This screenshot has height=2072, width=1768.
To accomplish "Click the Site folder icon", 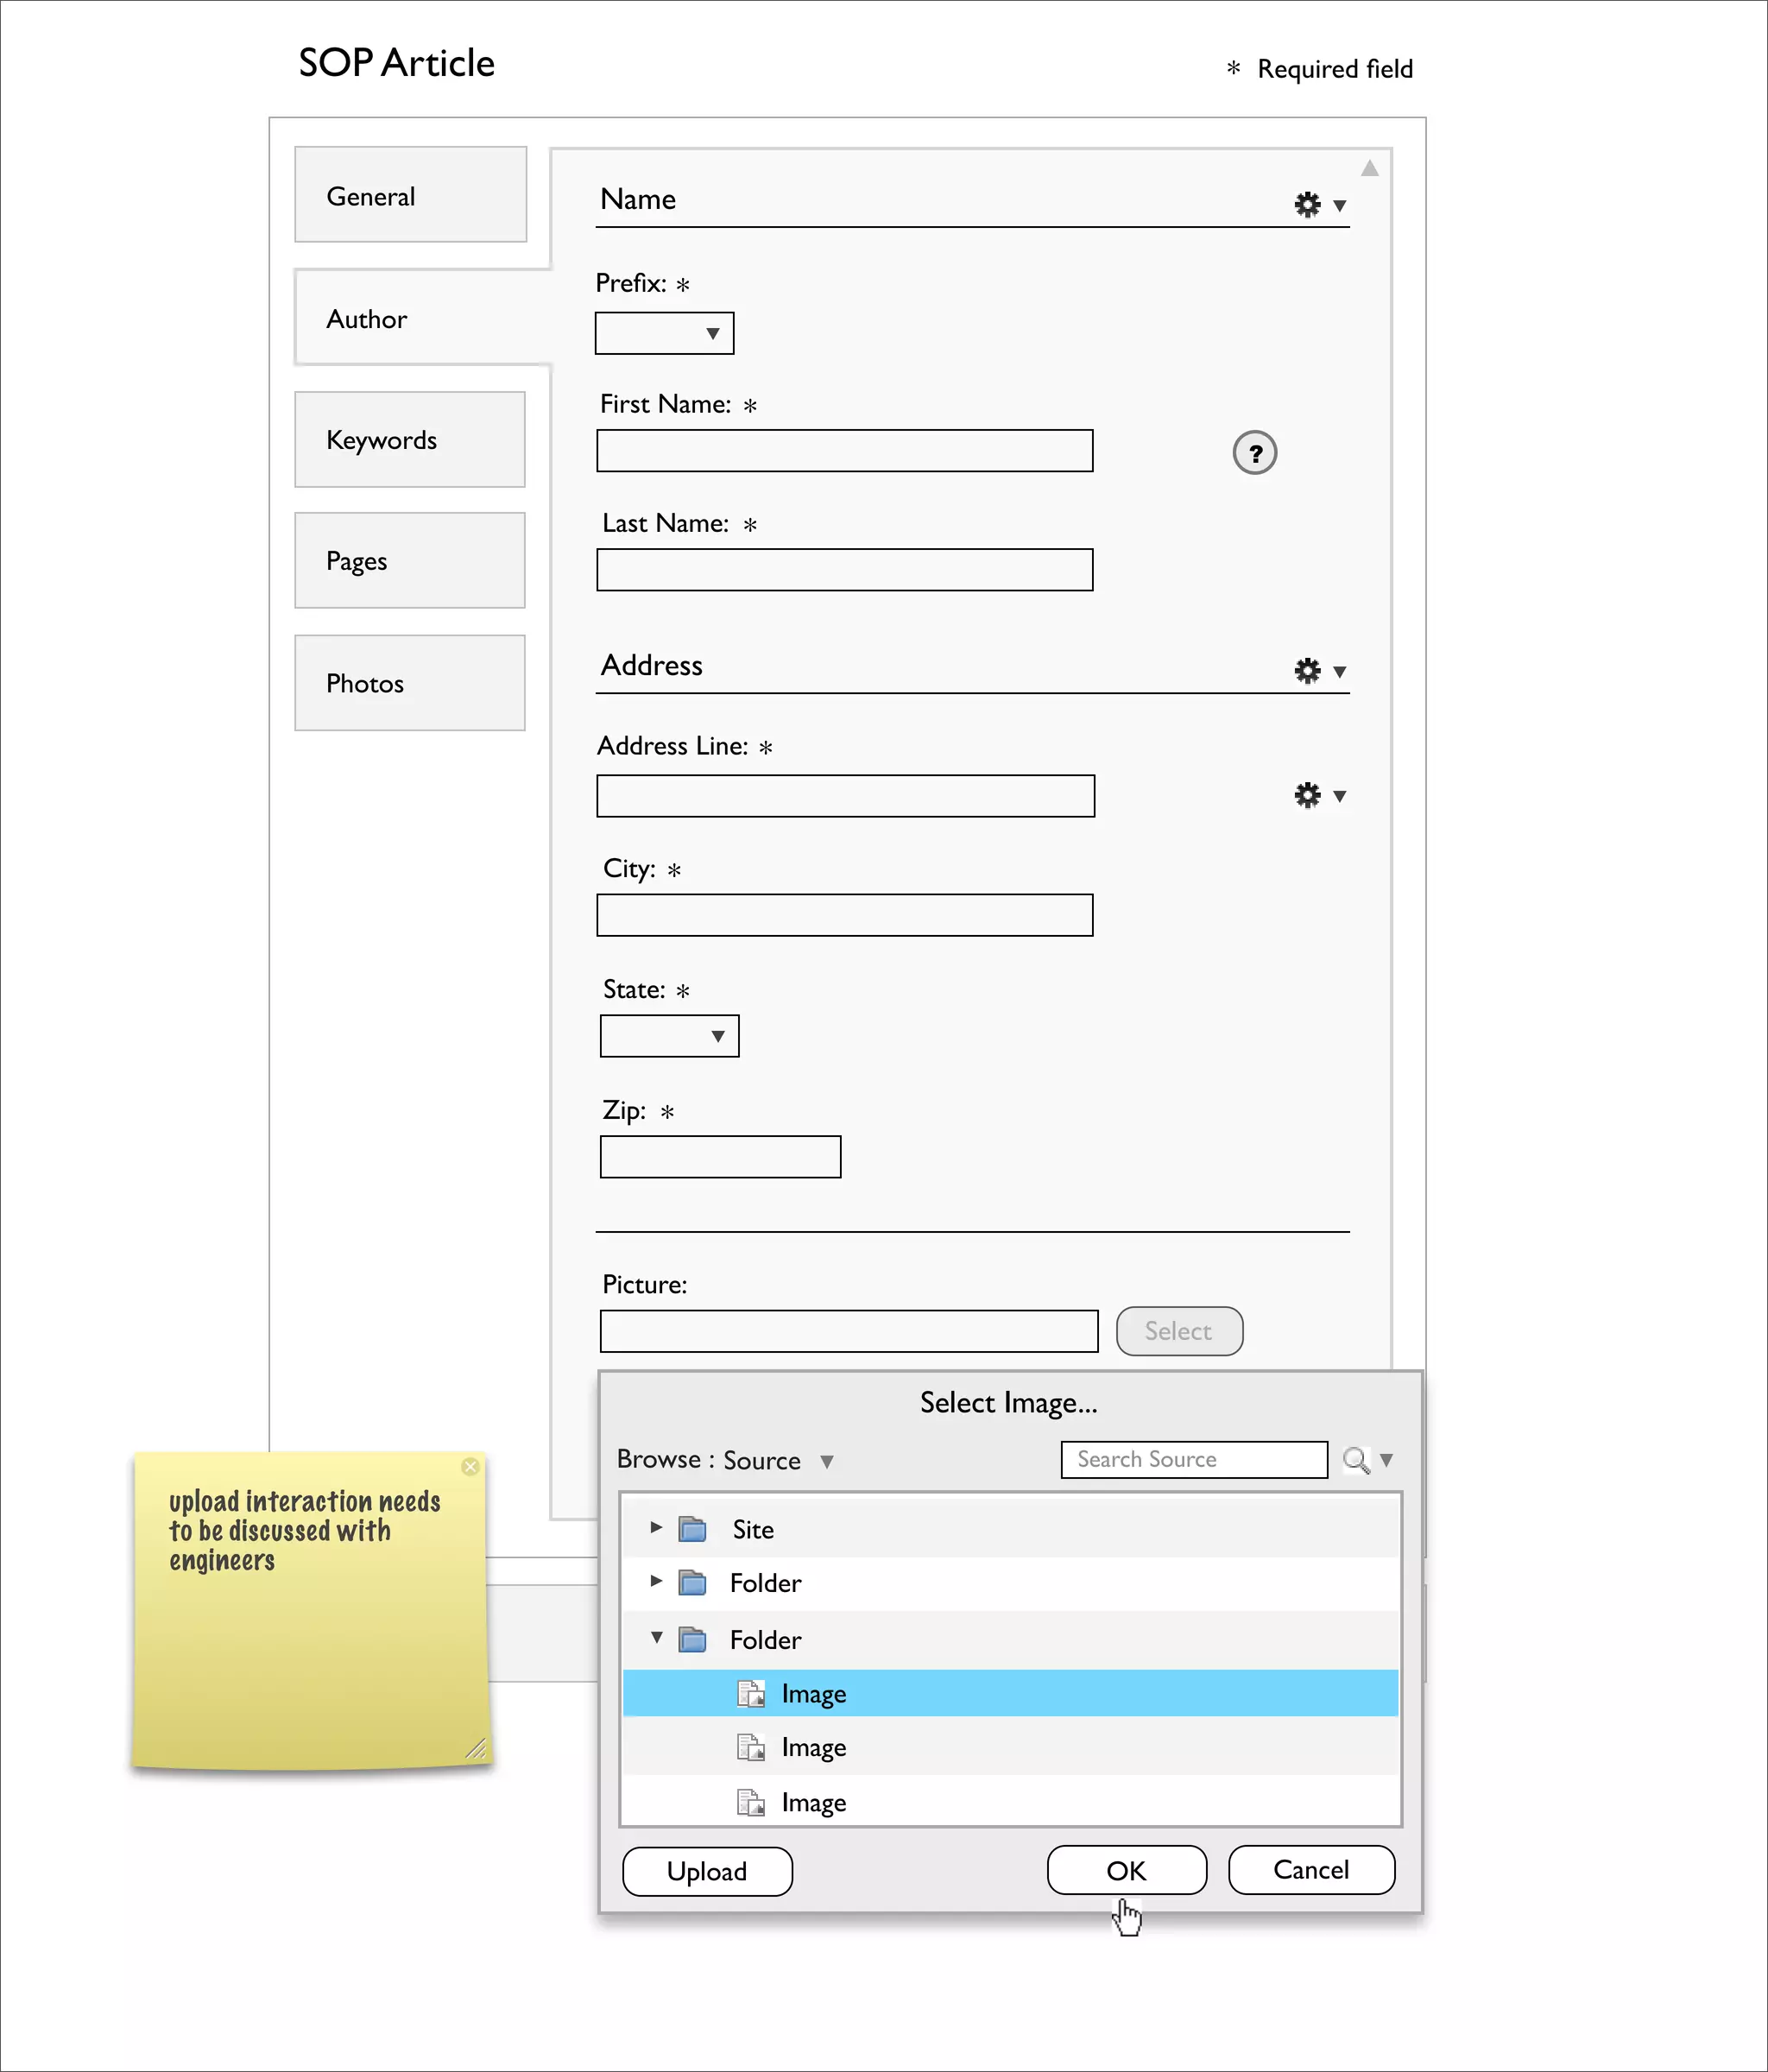I will pos(692,1529).
